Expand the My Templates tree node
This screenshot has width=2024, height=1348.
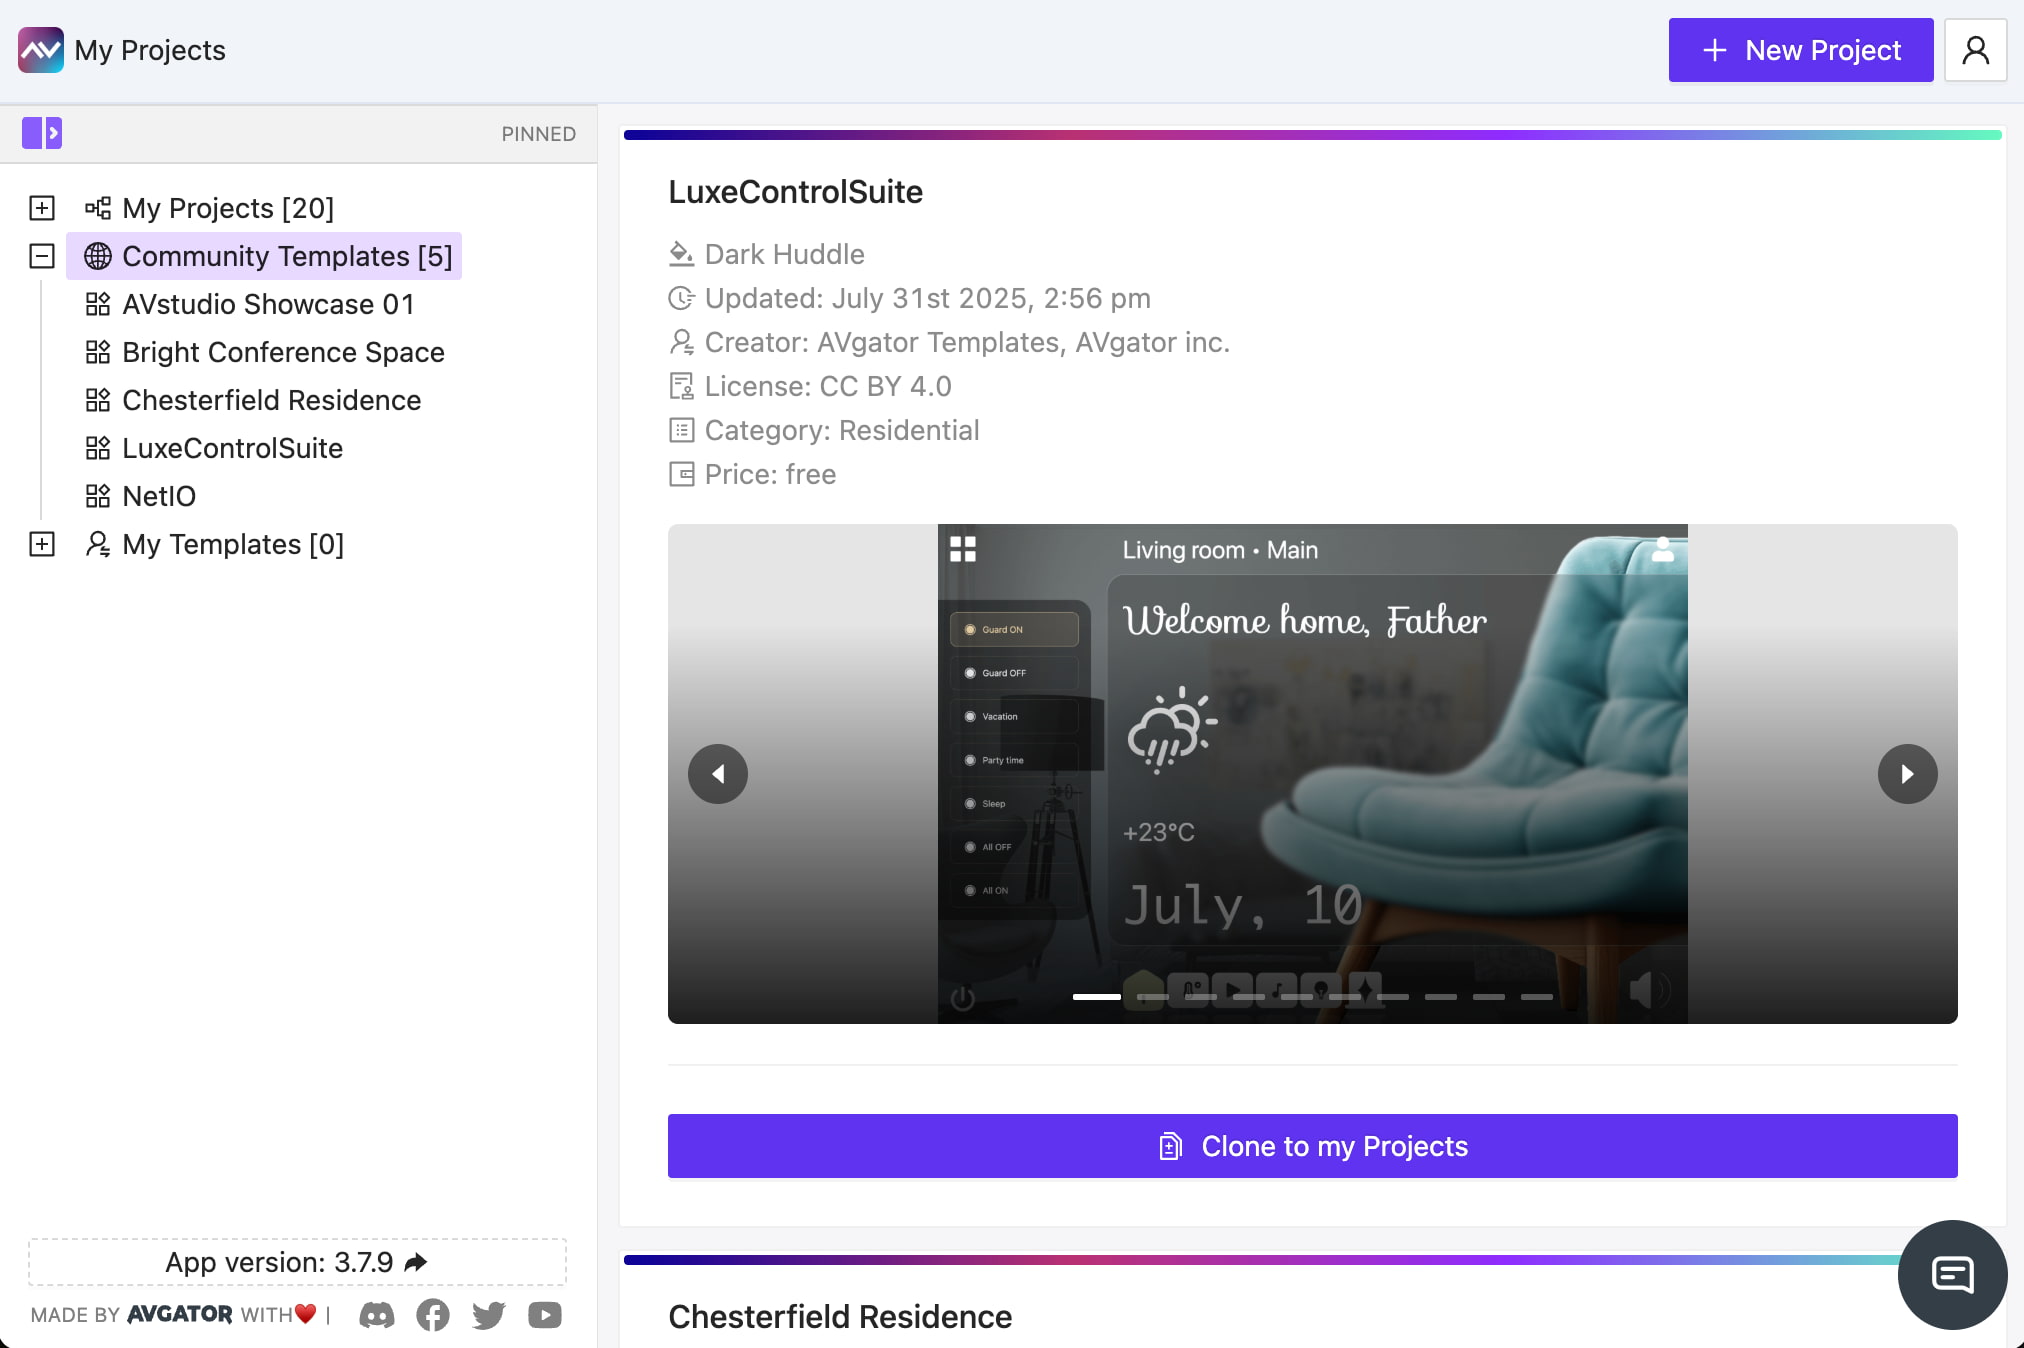coord(42,544)
